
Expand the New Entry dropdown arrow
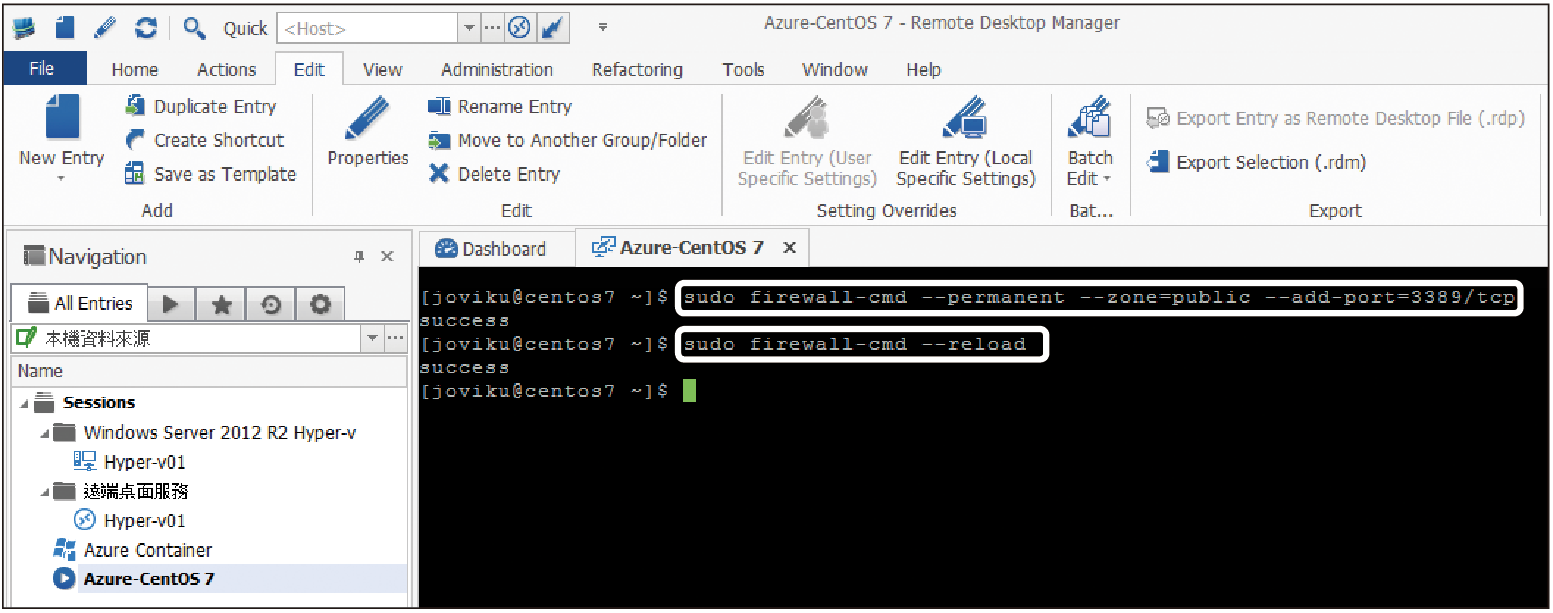[61, 179]
